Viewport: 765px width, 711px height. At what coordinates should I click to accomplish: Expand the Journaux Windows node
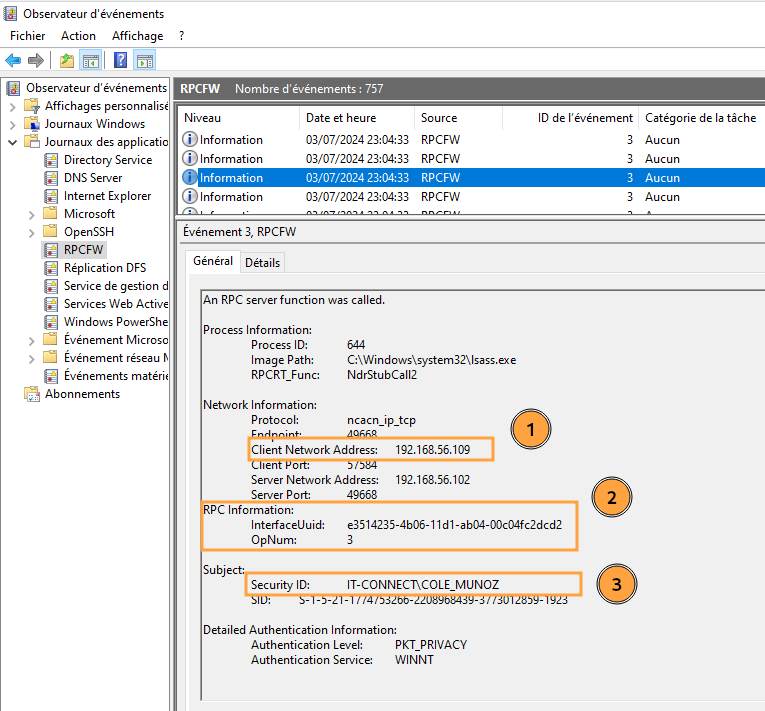[13, 124]
